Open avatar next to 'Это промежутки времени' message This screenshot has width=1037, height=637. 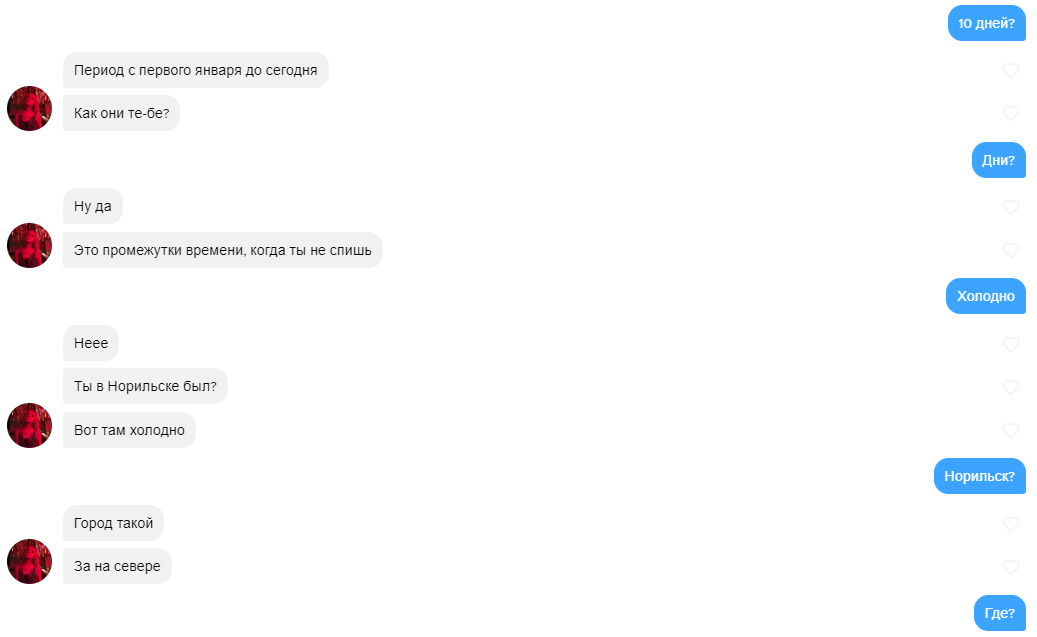click(x=29, y=245)
